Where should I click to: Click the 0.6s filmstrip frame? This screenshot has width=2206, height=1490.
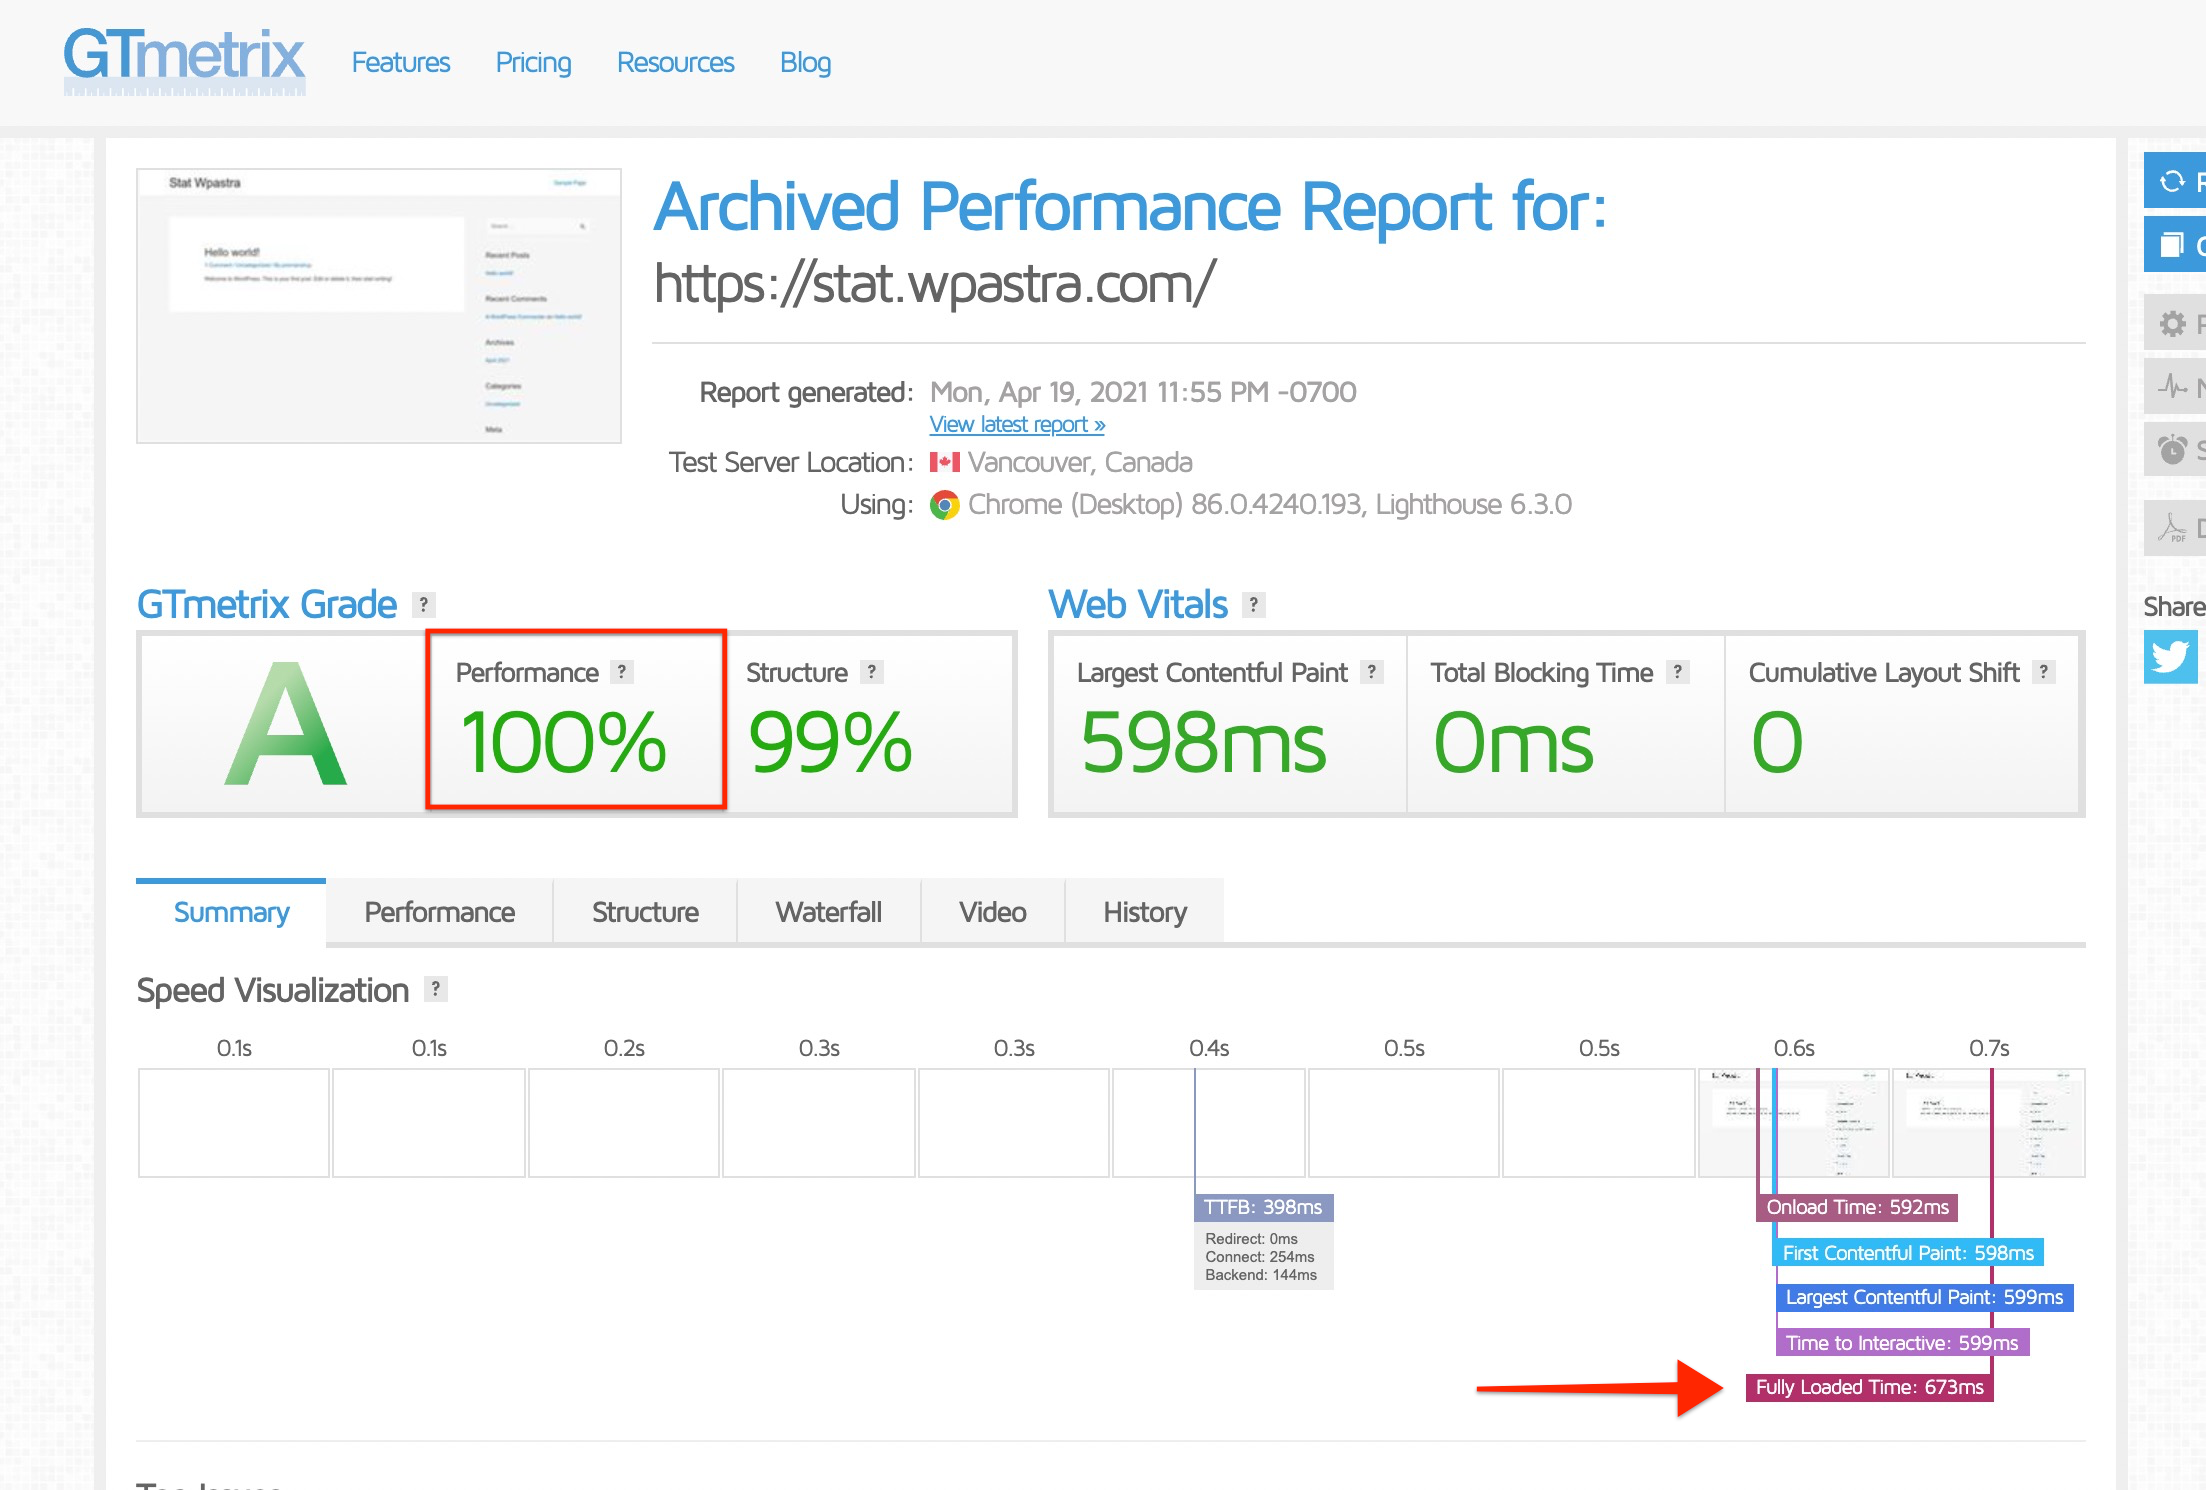pyautogui.click(x=1794, y=1123)
